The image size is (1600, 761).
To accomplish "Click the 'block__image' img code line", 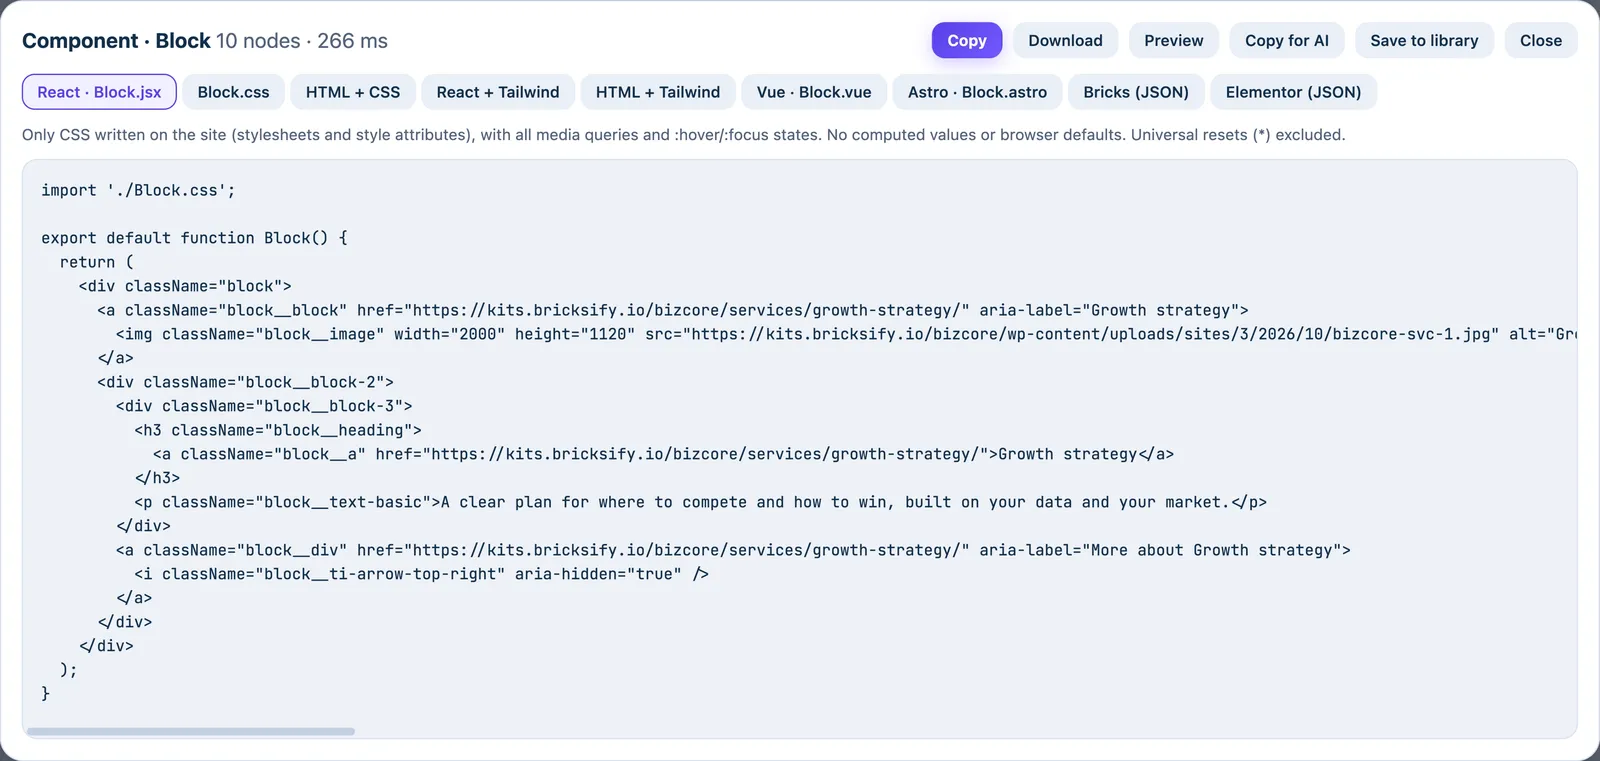I will [846, 334].
